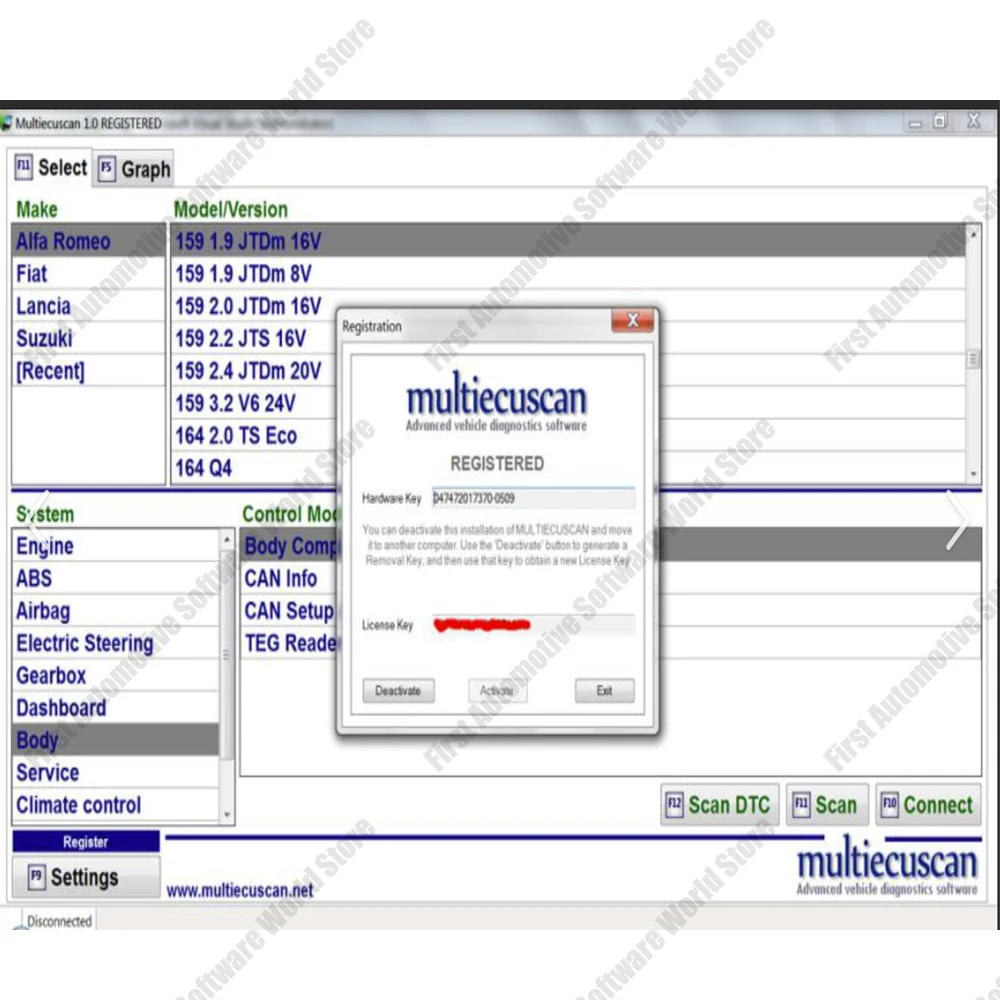Choose Airbag system
This screenshot has width=1000, height=1000.
coord(115,611)
